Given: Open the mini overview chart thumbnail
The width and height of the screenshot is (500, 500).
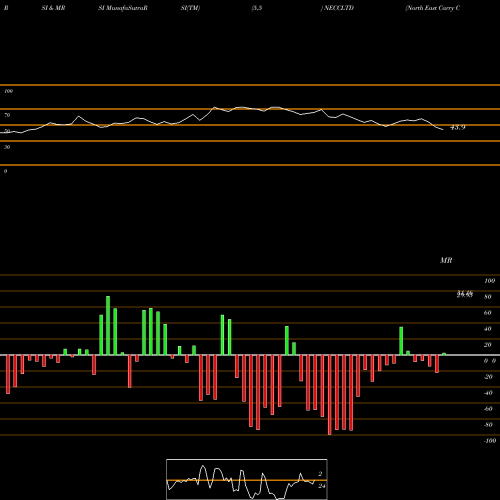Looking at the screenshot, I should click(247, 479).
